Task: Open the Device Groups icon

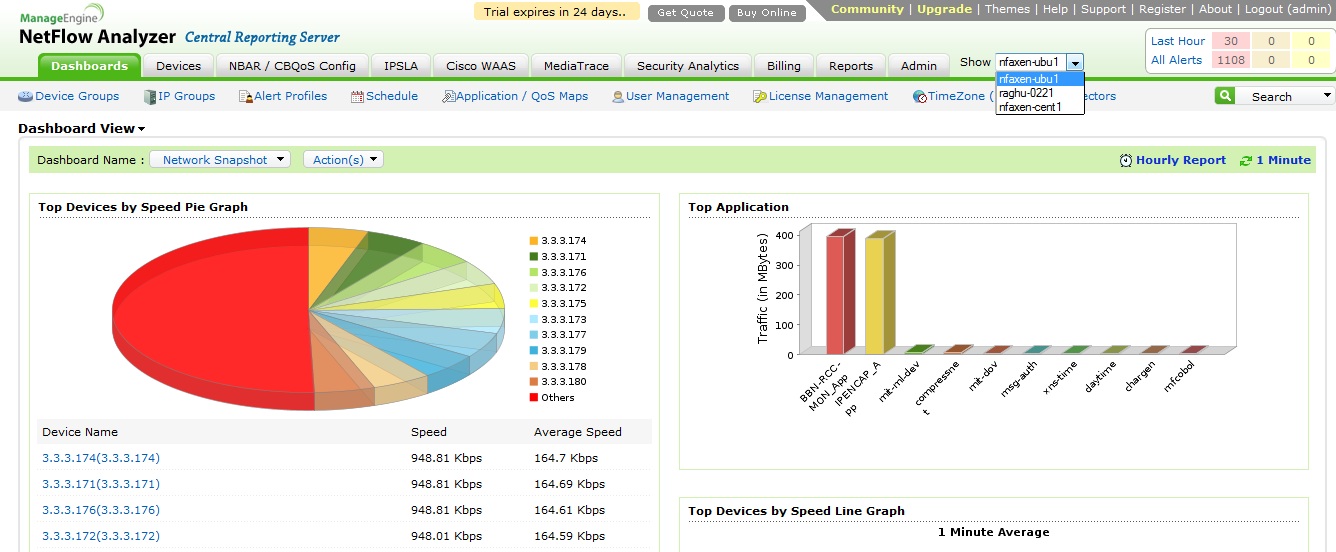Action: pyautogui.click(x=26, y=97)
